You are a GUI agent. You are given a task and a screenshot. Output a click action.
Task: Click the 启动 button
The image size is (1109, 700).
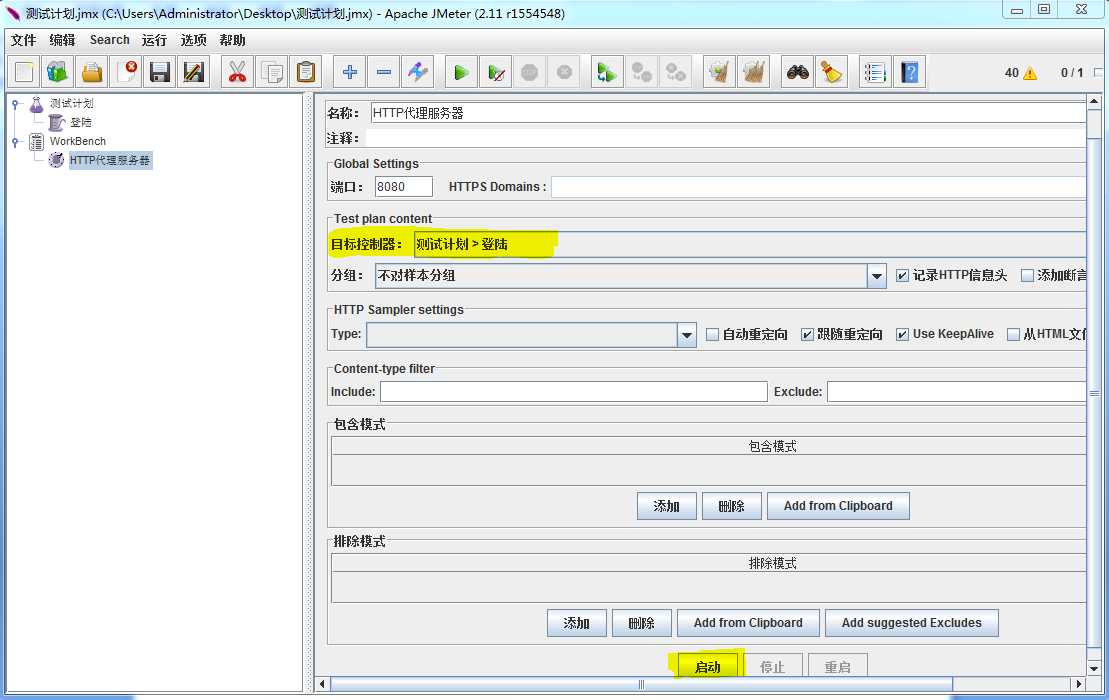click(x=707, y=667)
